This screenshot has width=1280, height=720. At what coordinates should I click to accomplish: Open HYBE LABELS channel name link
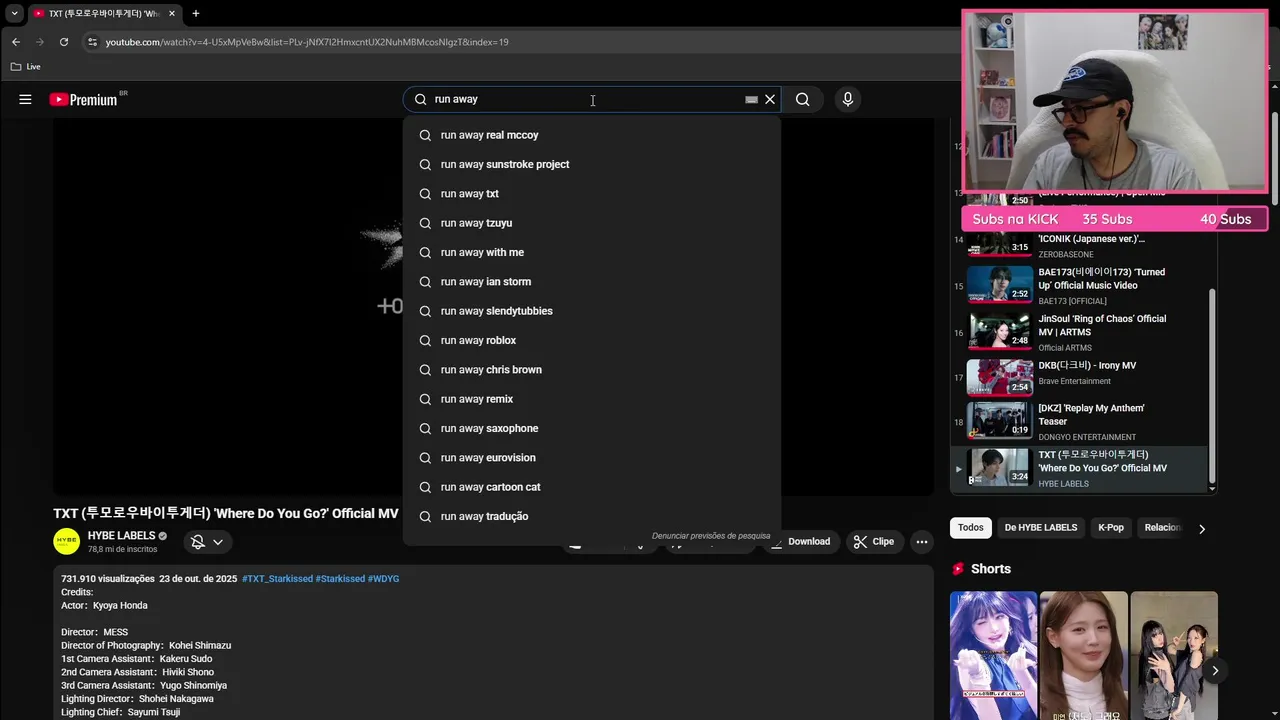pyautogui.click(x=121, y=536)
